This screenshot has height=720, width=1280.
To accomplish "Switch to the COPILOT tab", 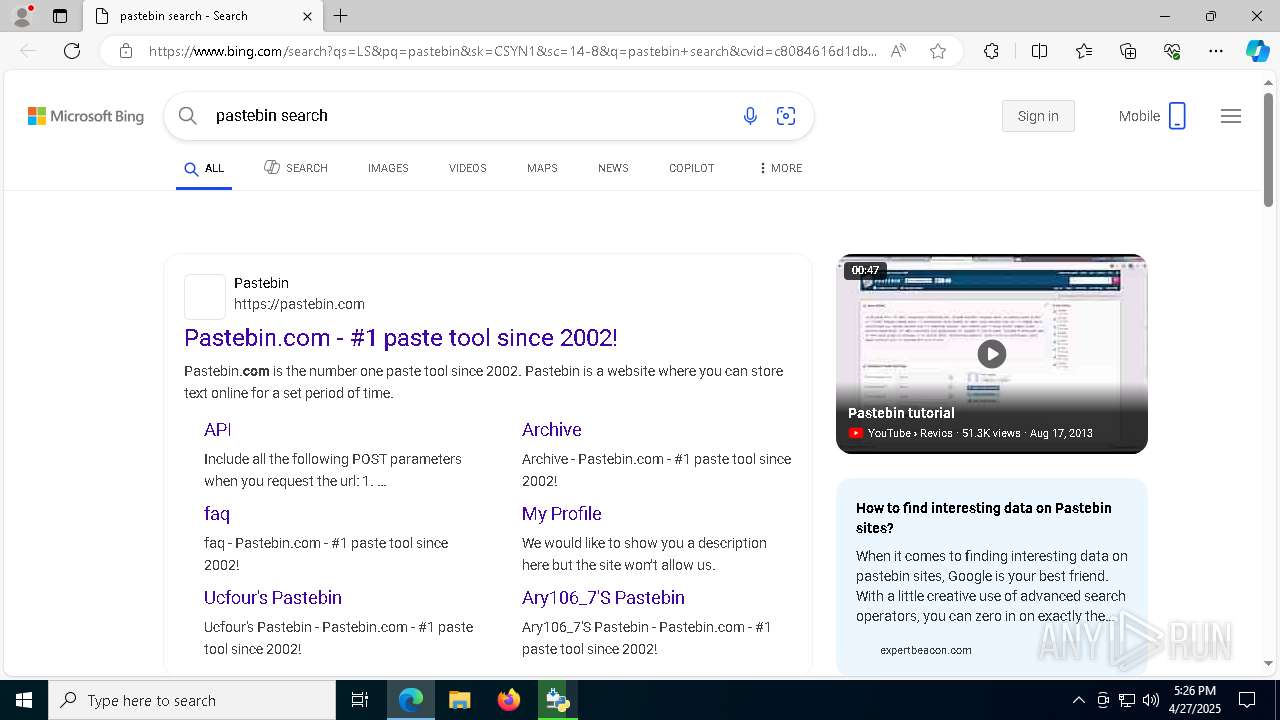I will coord(692,168).
